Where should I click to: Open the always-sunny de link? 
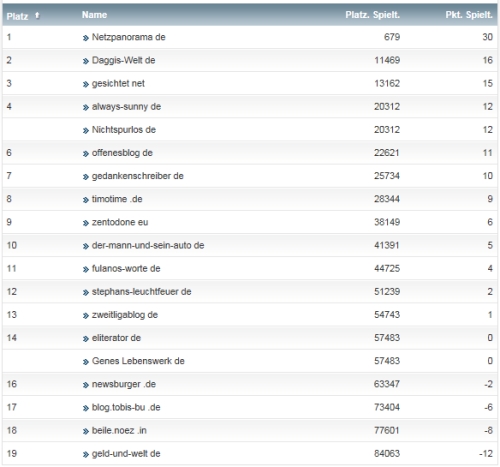tap(126, 107)
